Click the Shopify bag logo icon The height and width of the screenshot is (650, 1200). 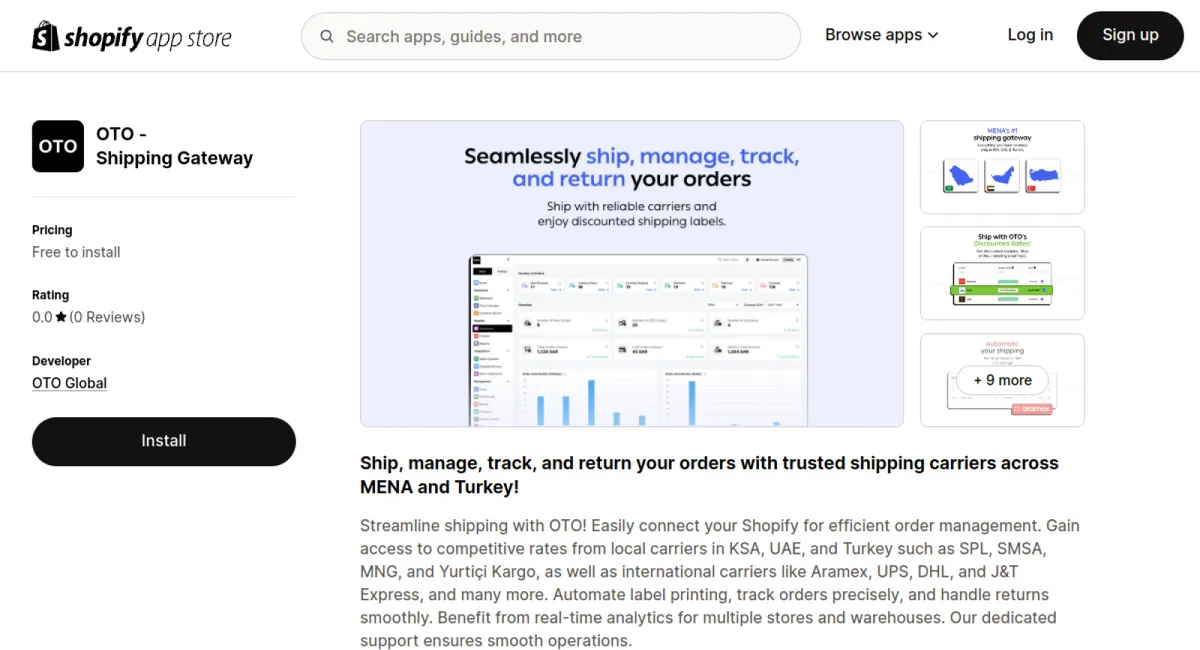(x=46, y=36)
